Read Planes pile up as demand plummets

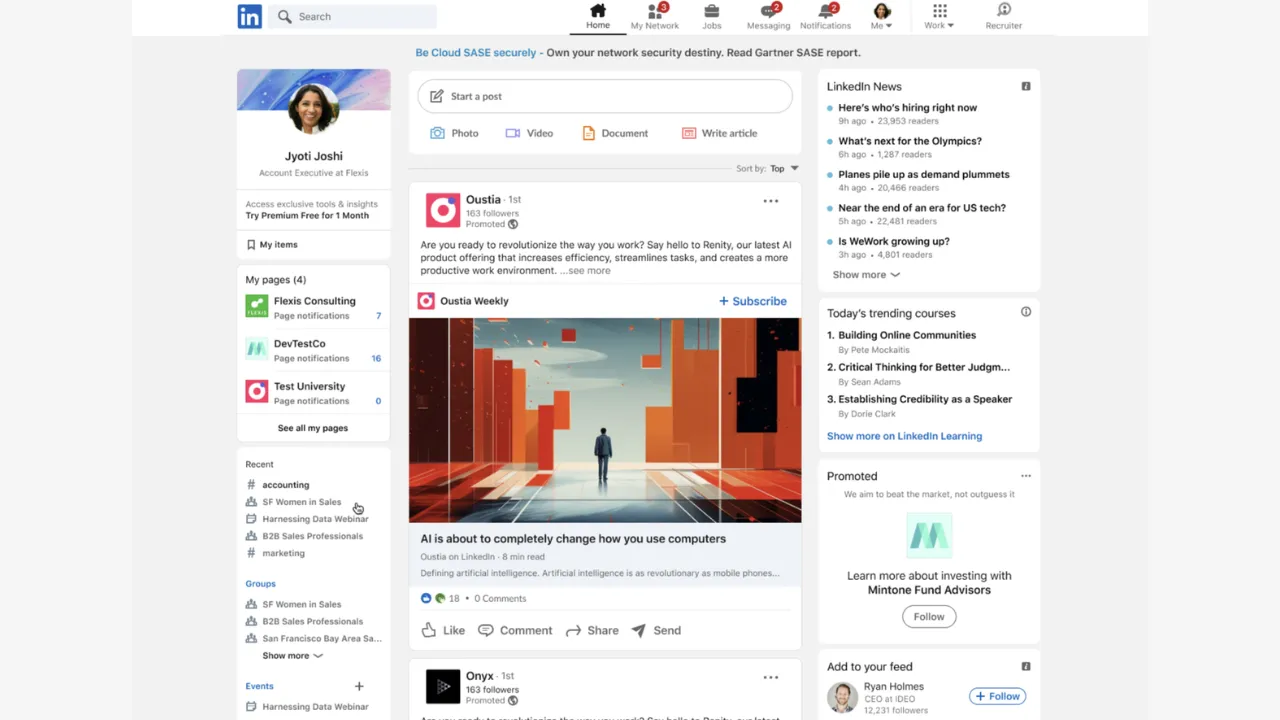coord(924,174)
